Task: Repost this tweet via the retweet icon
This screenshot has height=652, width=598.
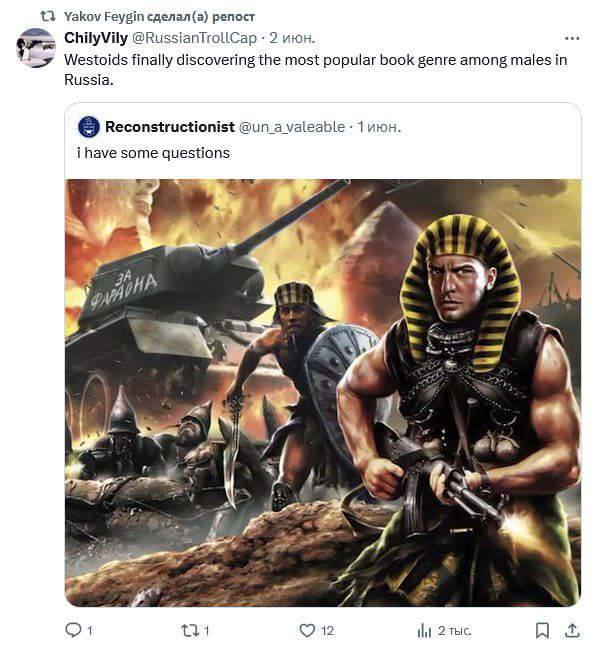Action: point(190,631)
